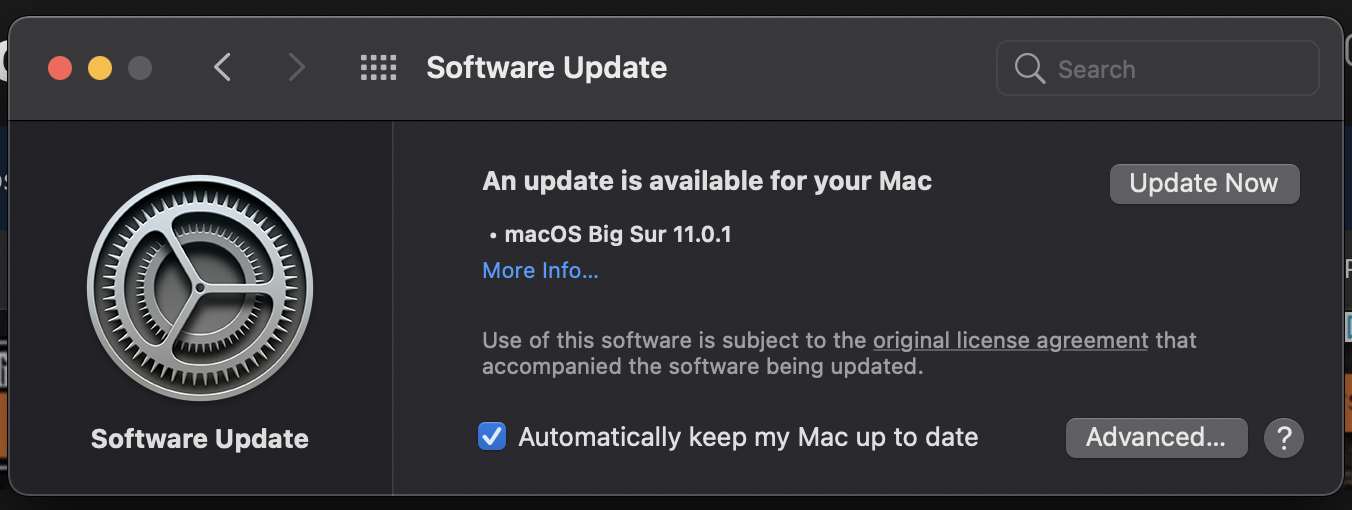Open help with the question mark button
Image resolution: width=1352 pixels, height=510 pixels.
(x=1284, y=437)
